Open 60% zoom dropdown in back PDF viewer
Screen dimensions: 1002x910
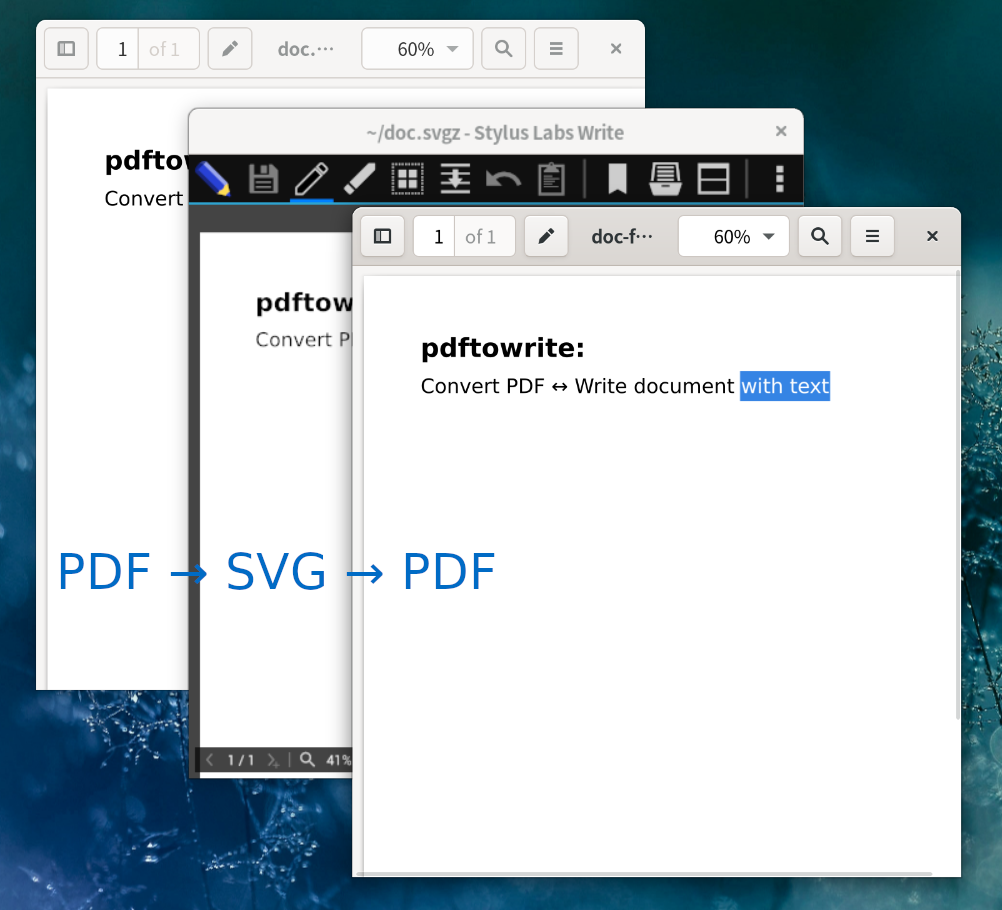pos(417,49)
